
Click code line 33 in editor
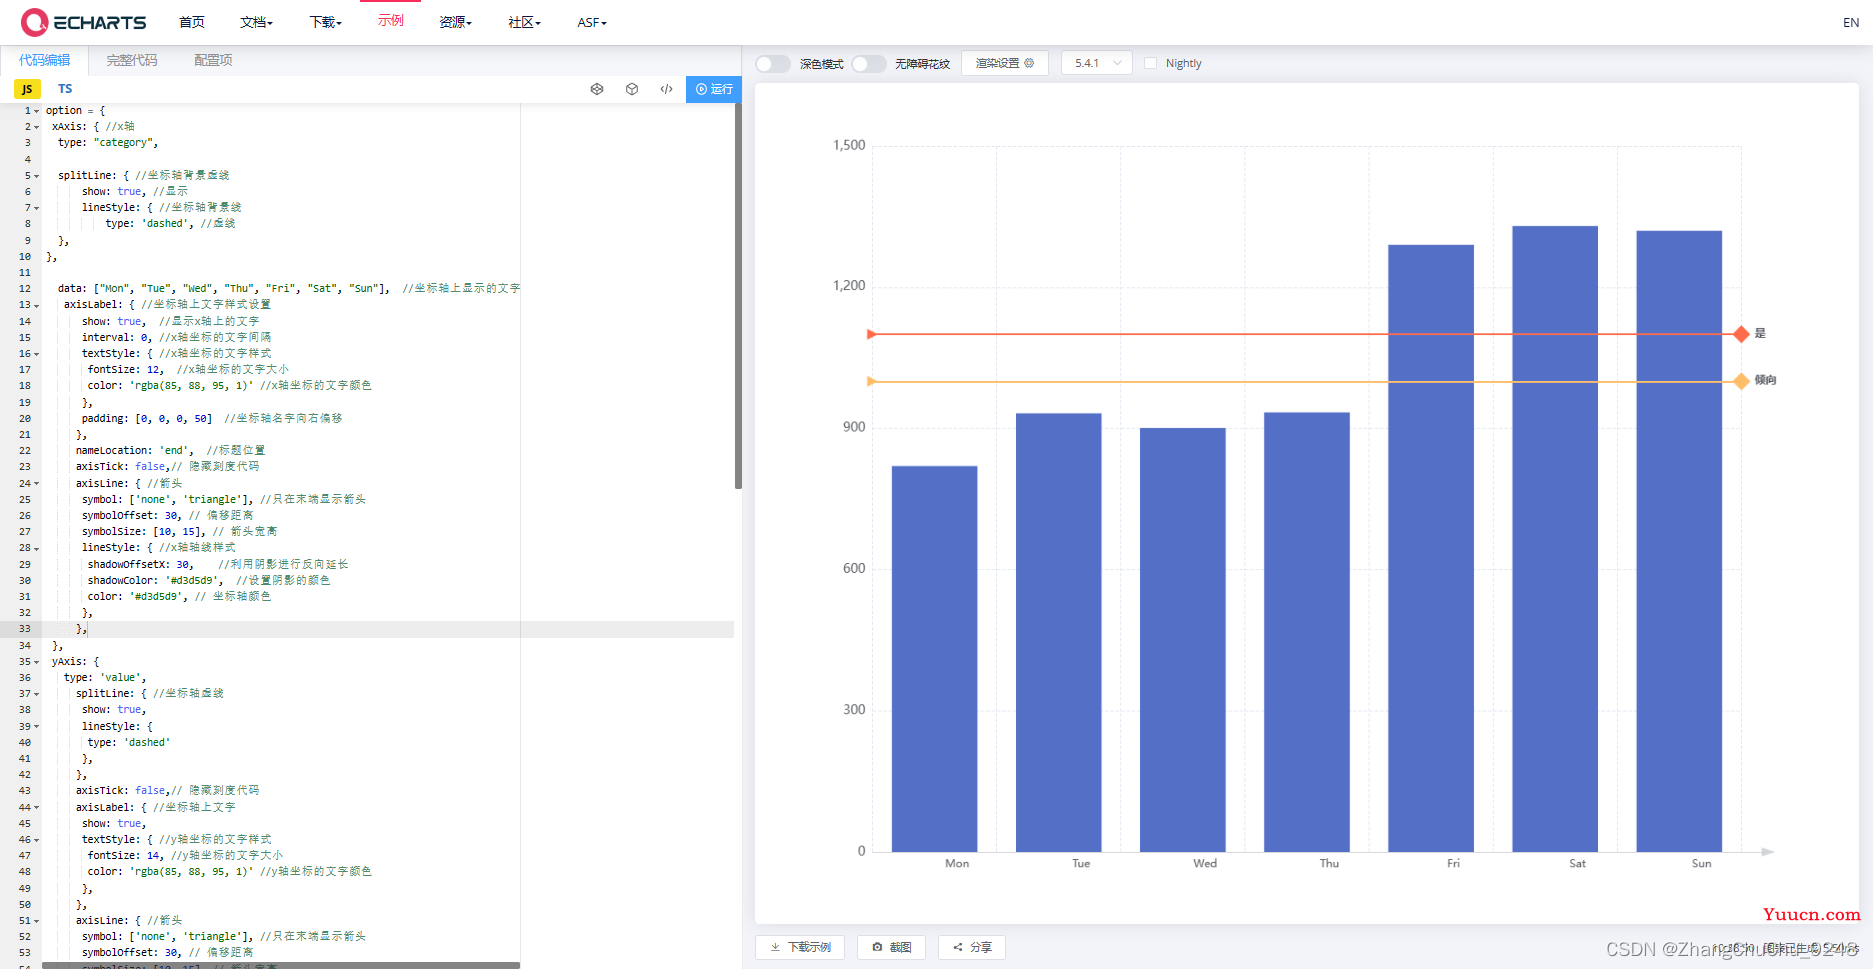coord(388,629)
